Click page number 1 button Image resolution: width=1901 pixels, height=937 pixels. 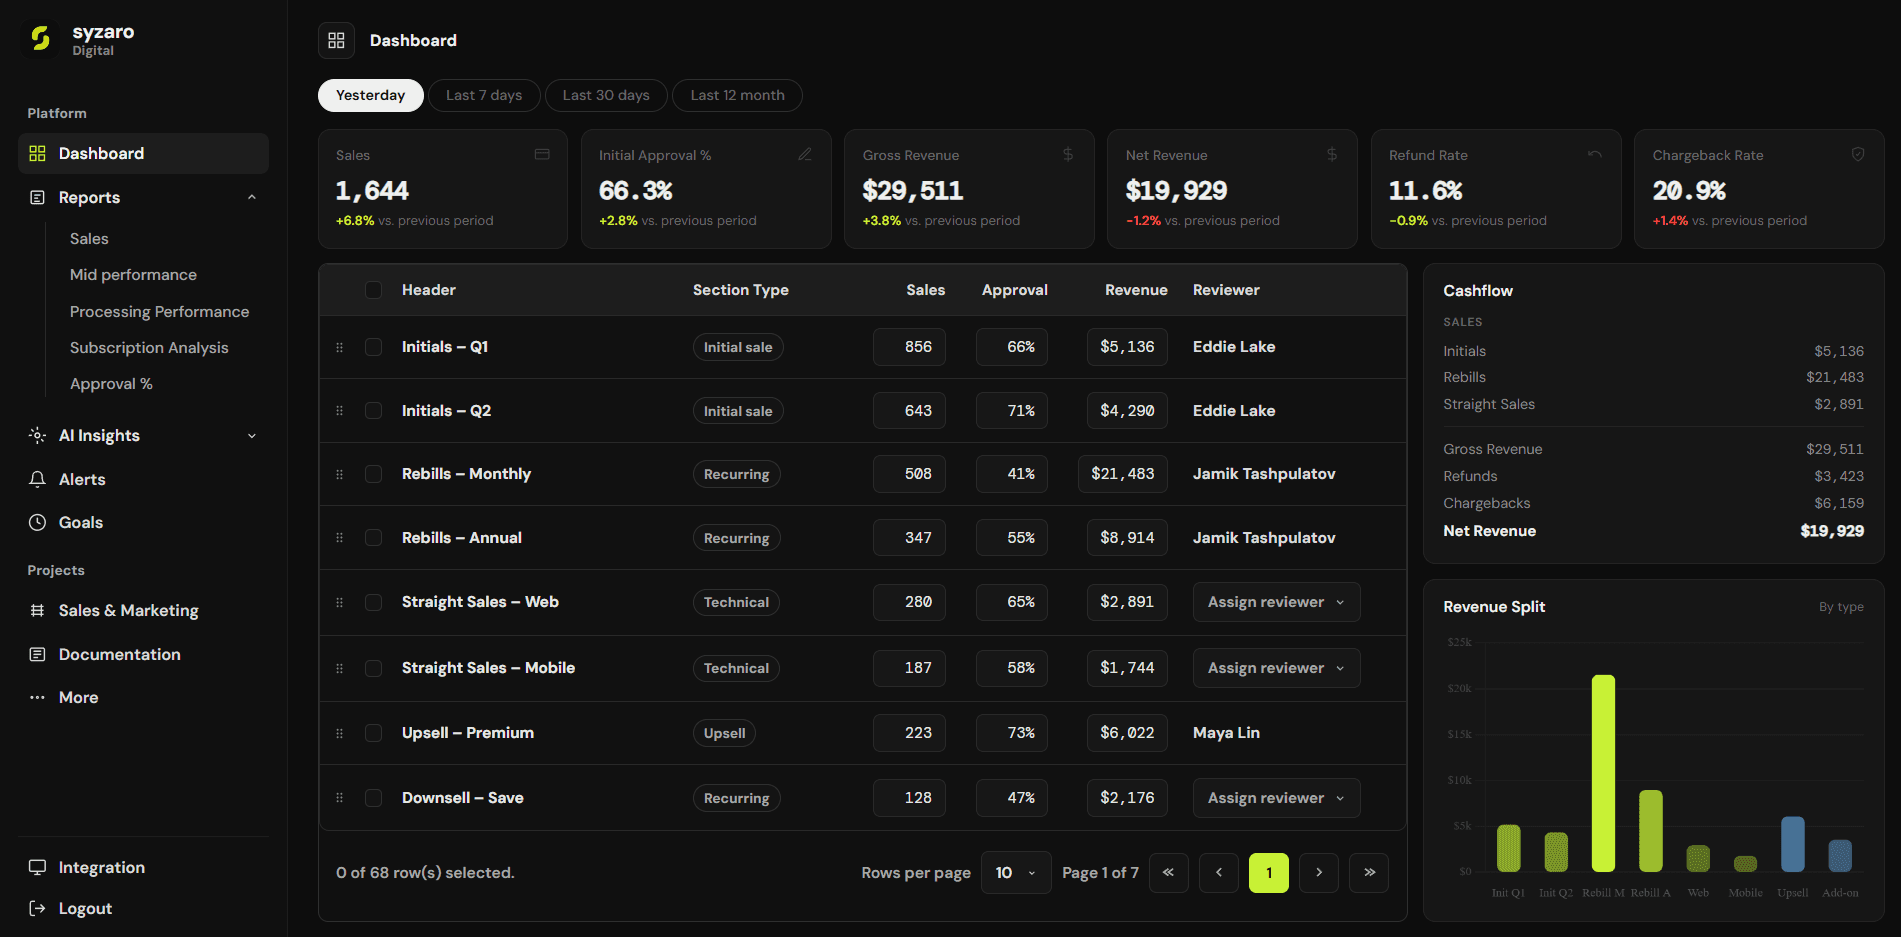(1269, 873)
